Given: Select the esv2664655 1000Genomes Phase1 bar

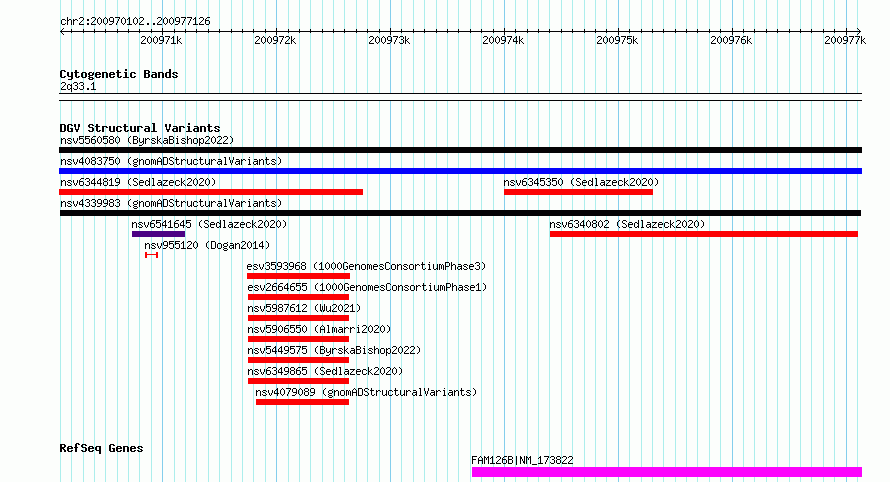Looking at the screenshot, I should point(298,297).
